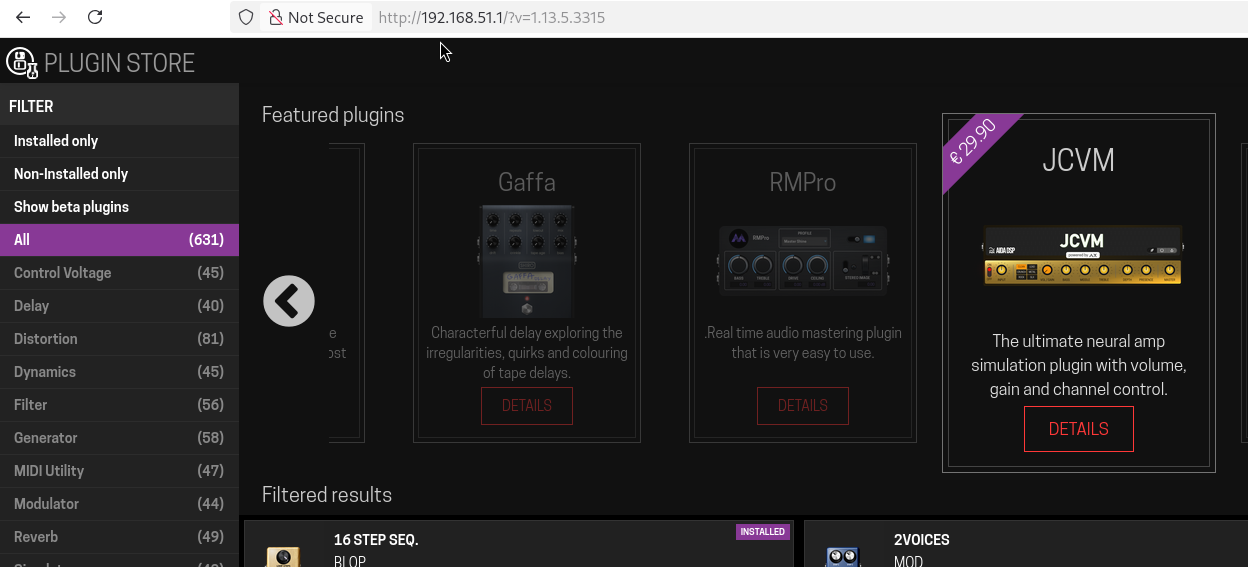This screenshot has width=1248, height=567.
Task: Click the Plugin Store logo icon
Action: pyautogui.click(x=21, y=62)
